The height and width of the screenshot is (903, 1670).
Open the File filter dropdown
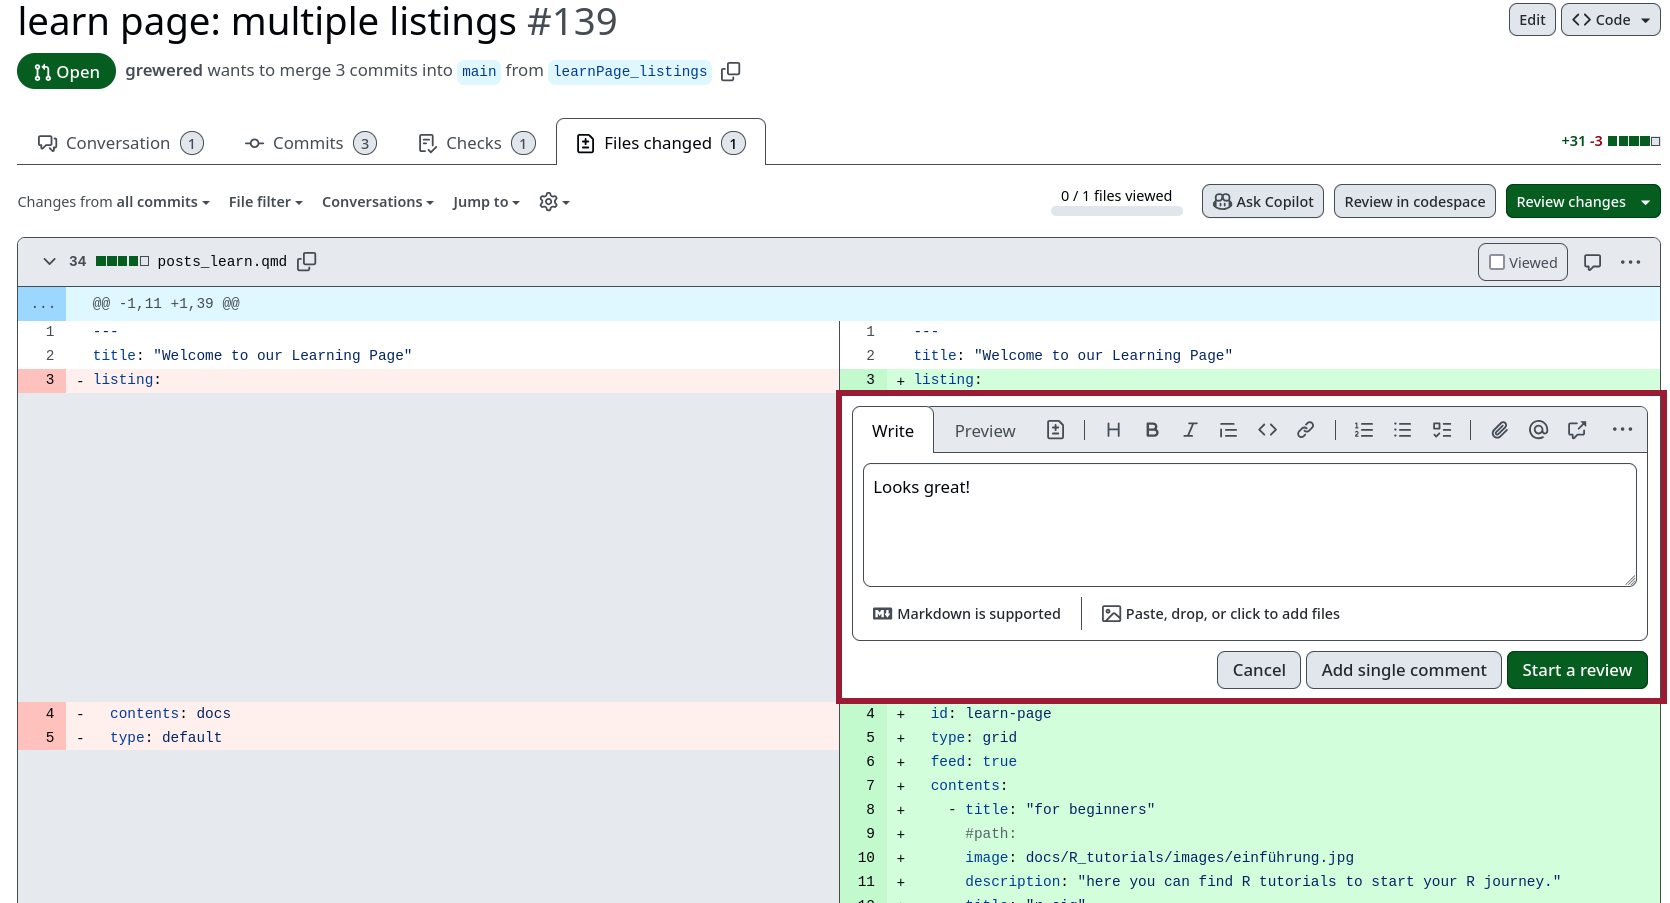point(265,202)
